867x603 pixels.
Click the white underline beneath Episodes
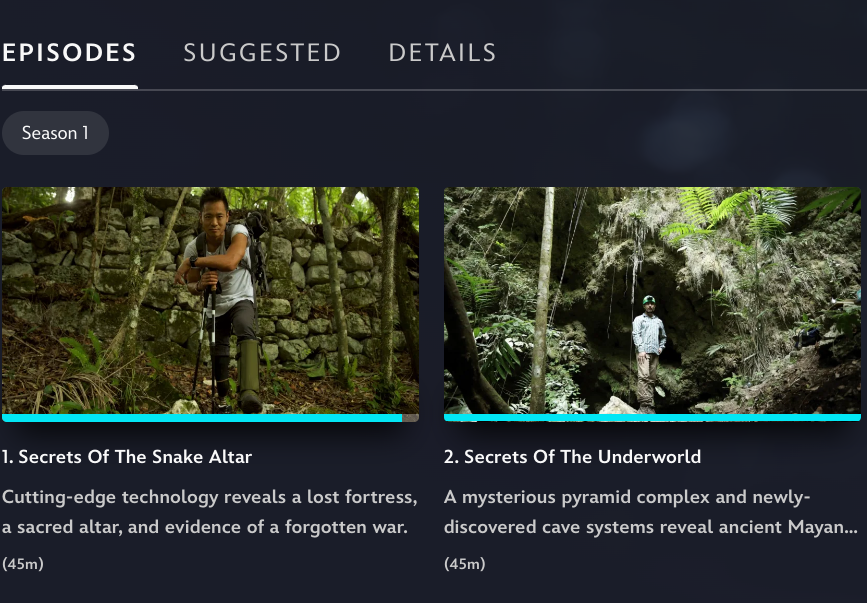click(x=70, y=87)
